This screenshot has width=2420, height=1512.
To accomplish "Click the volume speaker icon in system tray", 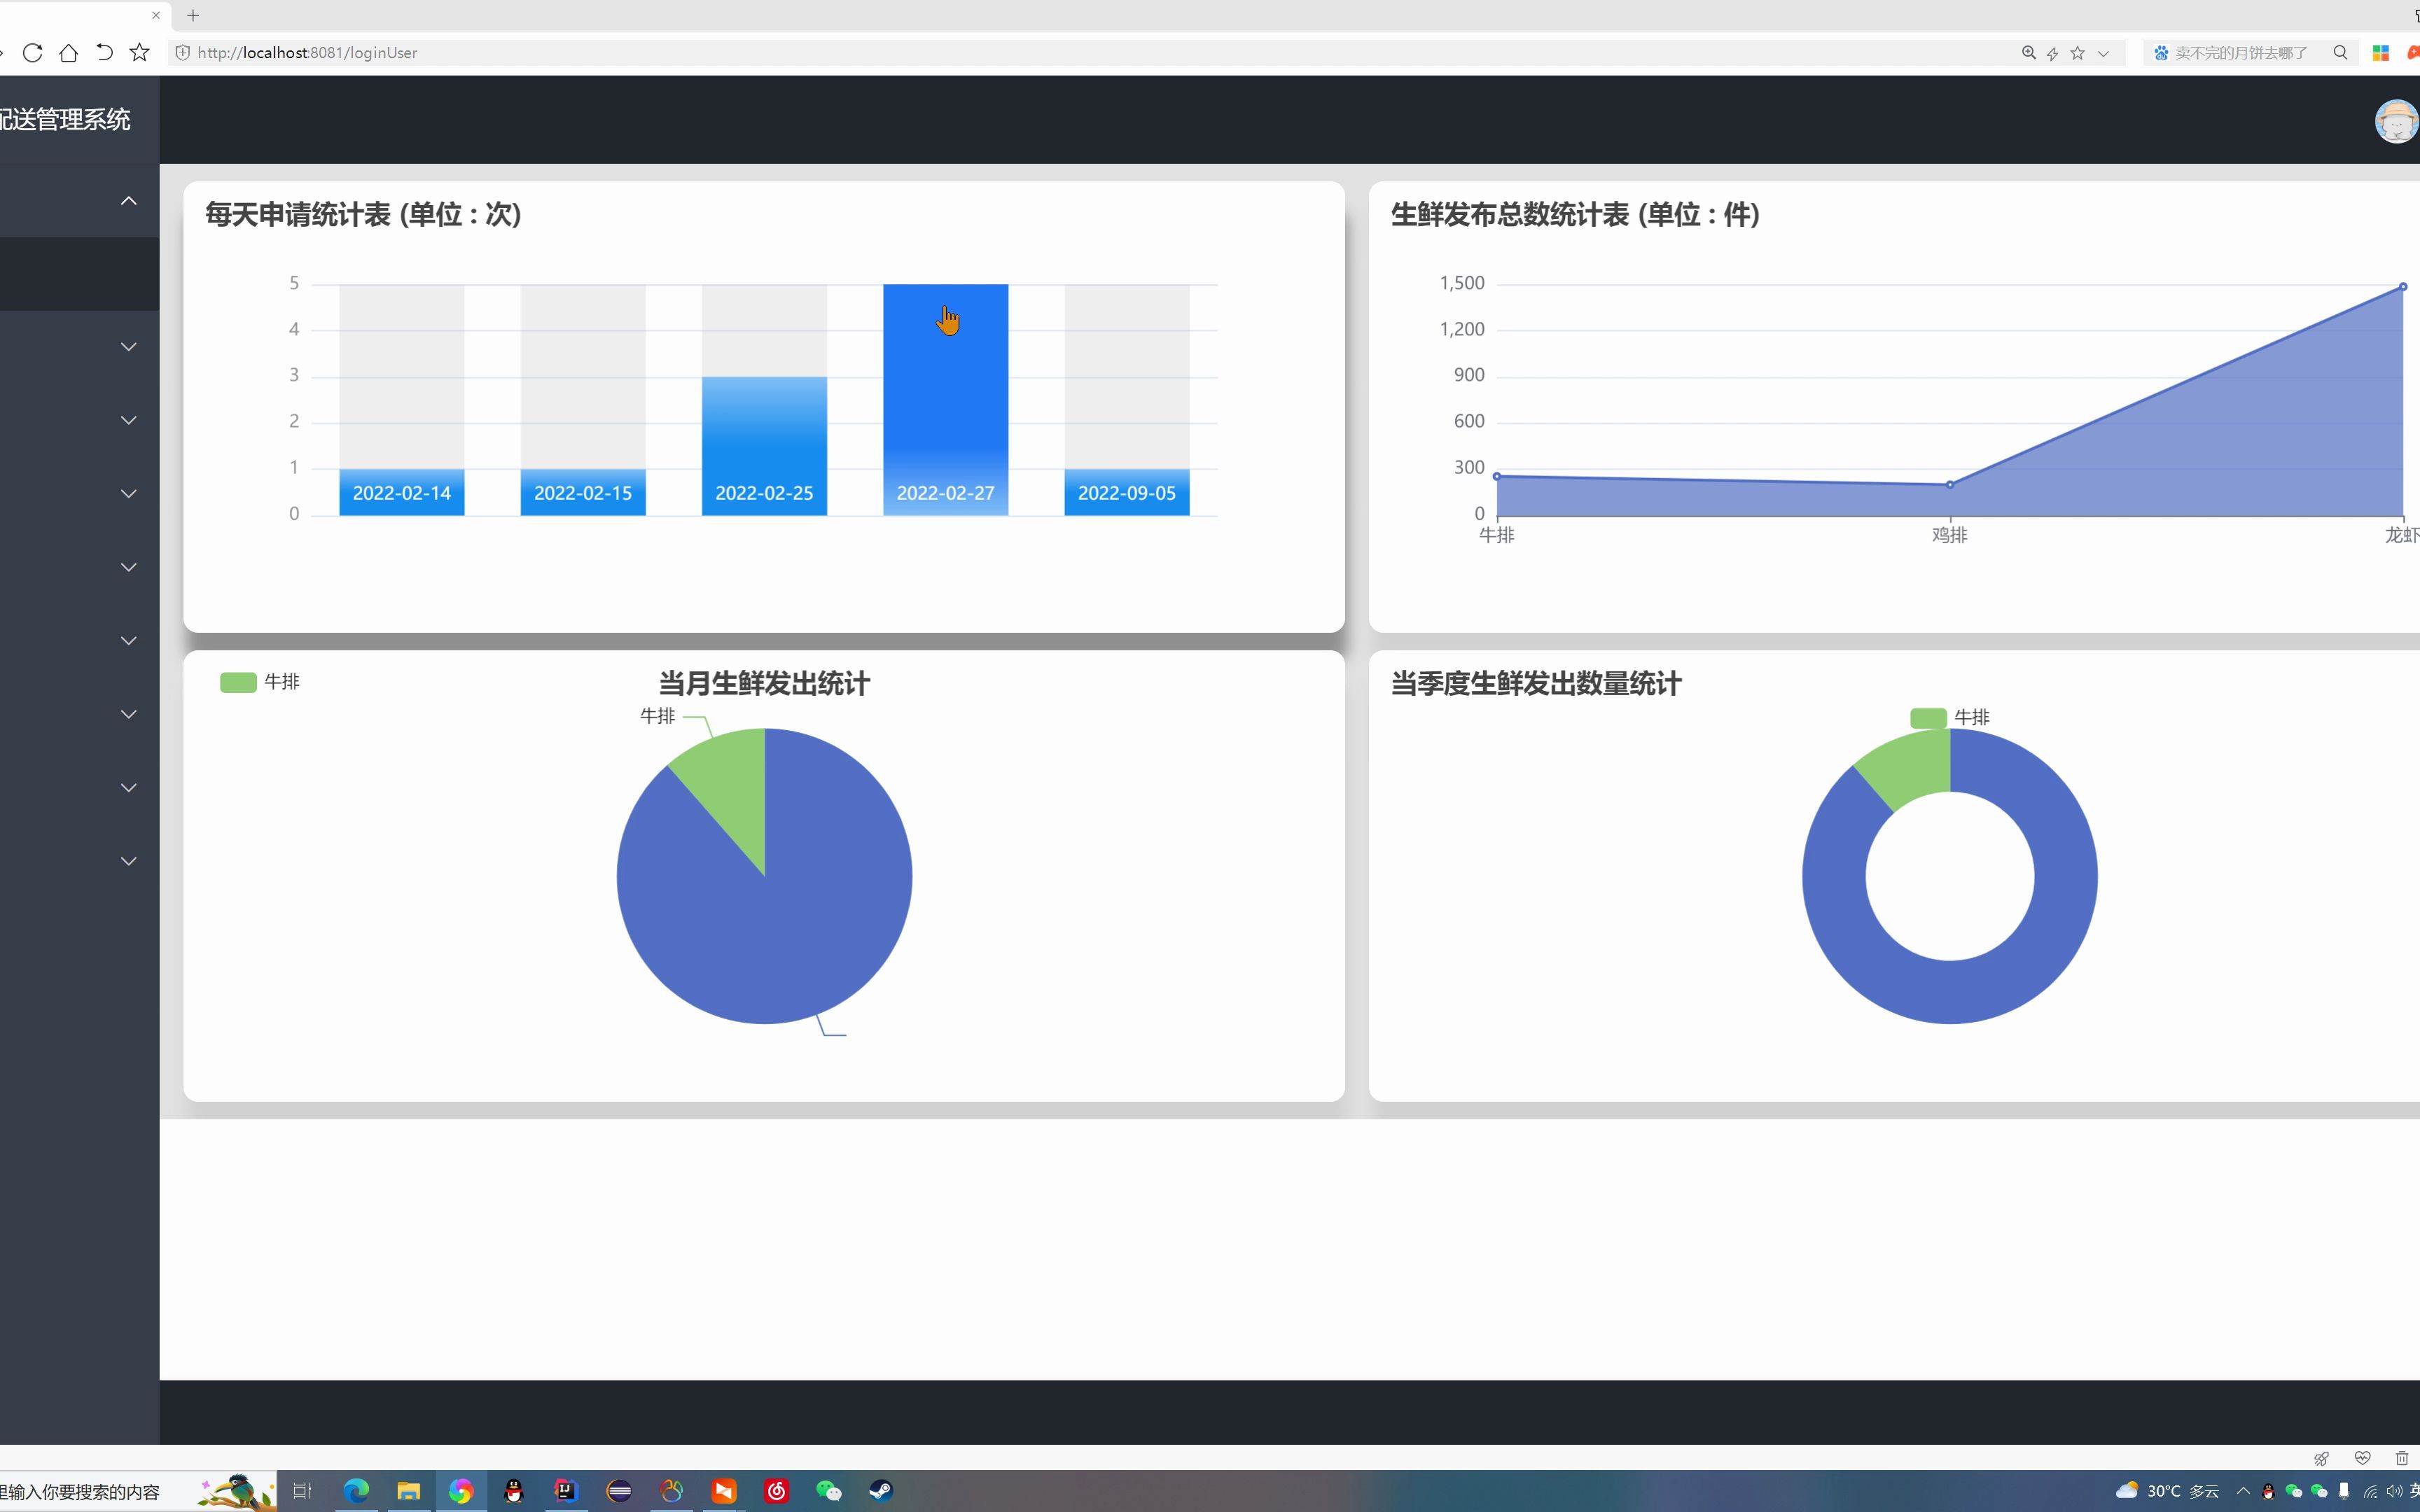I will click(2395, 1491).
